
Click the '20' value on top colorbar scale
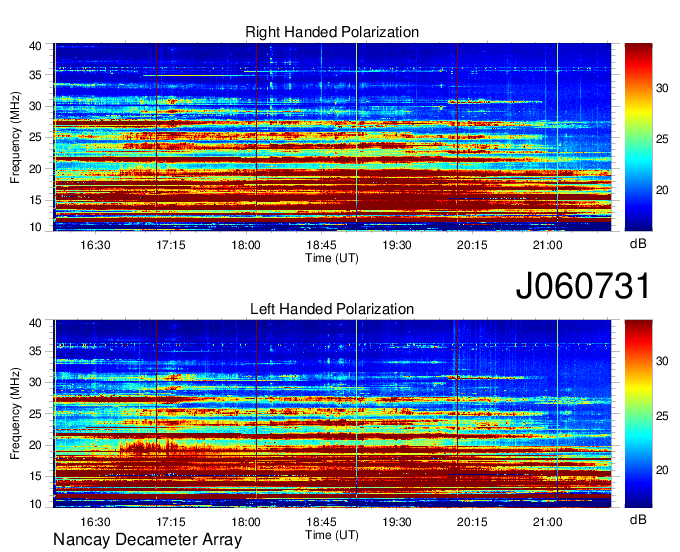tap(662, 190)
